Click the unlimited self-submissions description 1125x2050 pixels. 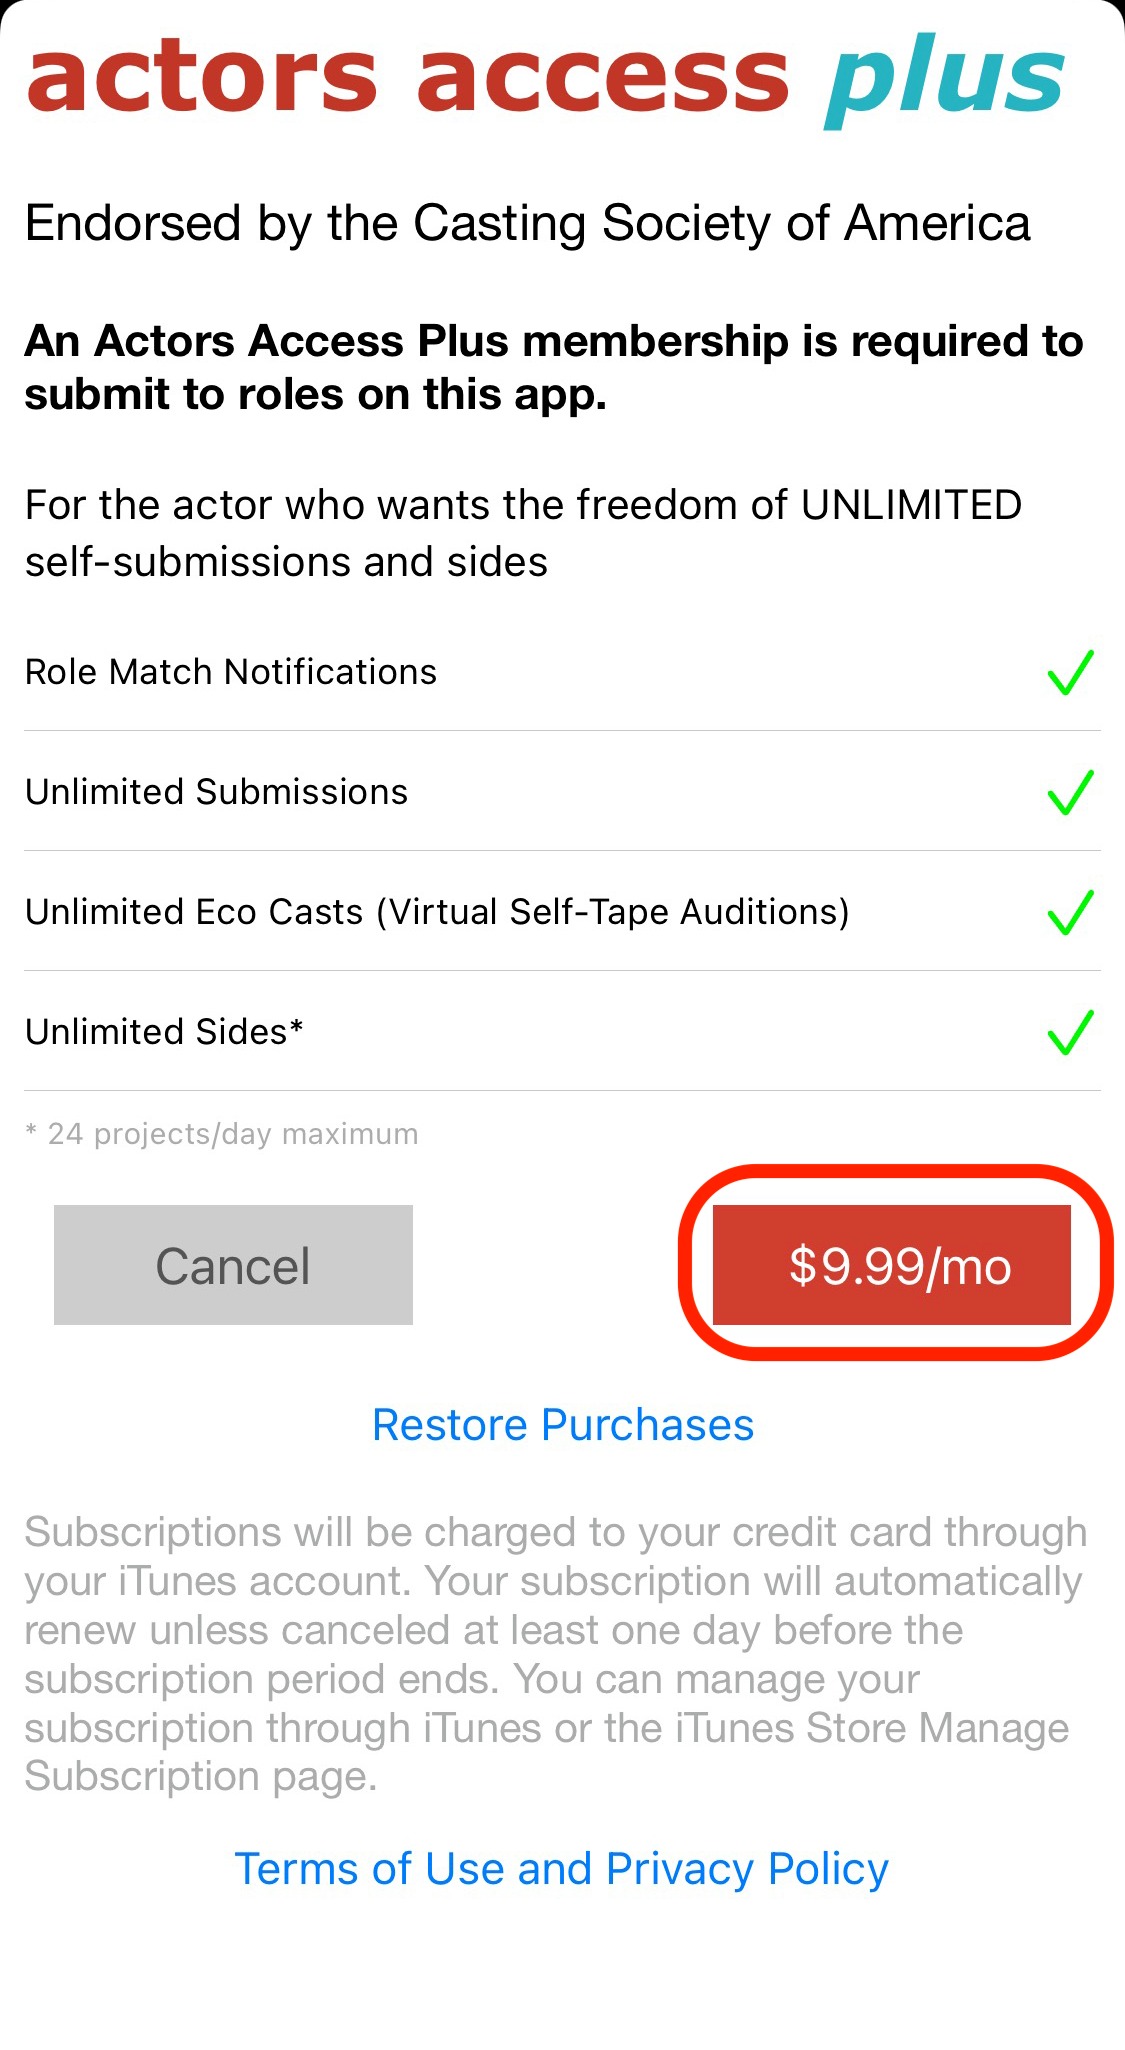click(x=524, y=533)
